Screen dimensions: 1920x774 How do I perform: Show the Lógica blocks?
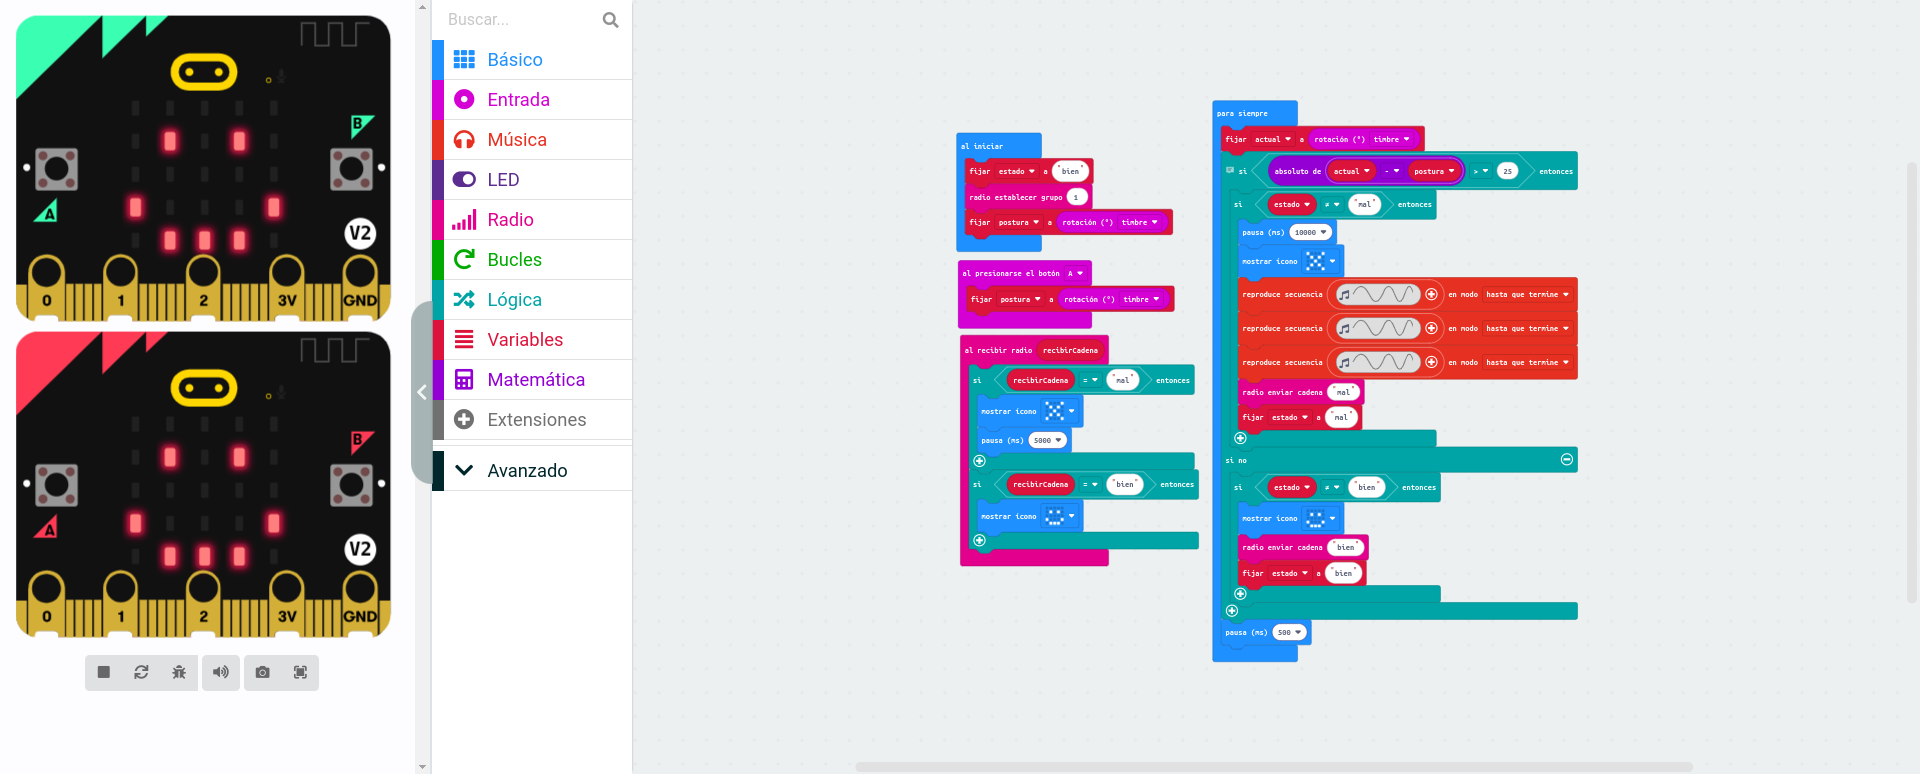(x=532, y=300)
